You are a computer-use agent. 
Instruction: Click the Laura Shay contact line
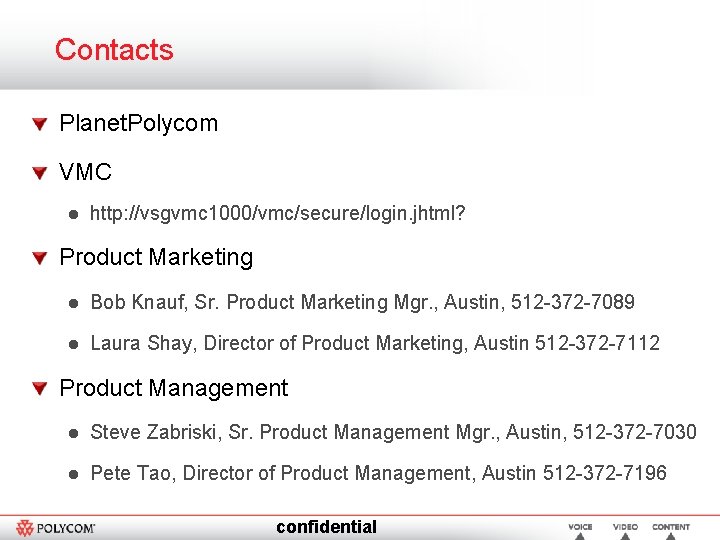[x=375, y=343]
